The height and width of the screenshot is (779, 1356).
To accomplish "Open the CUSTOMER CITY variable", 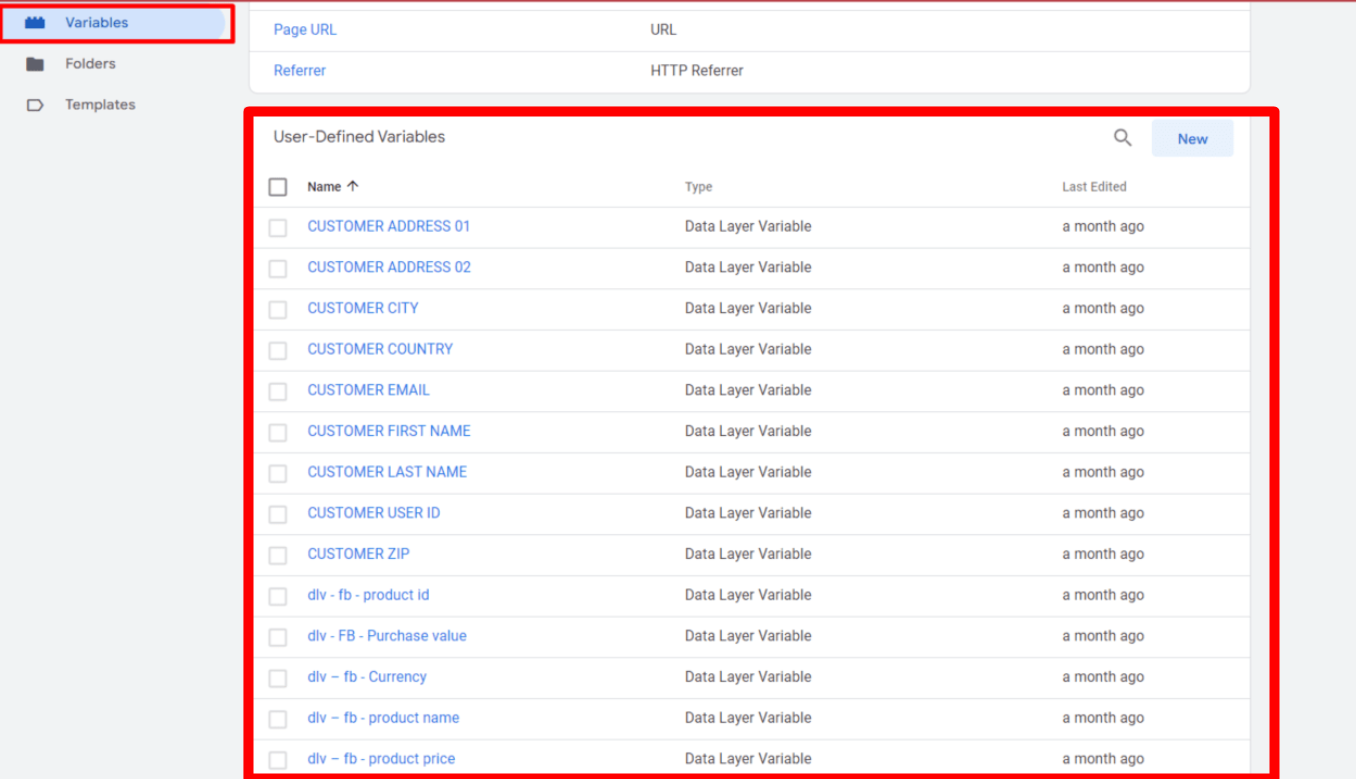I will 363,308.
